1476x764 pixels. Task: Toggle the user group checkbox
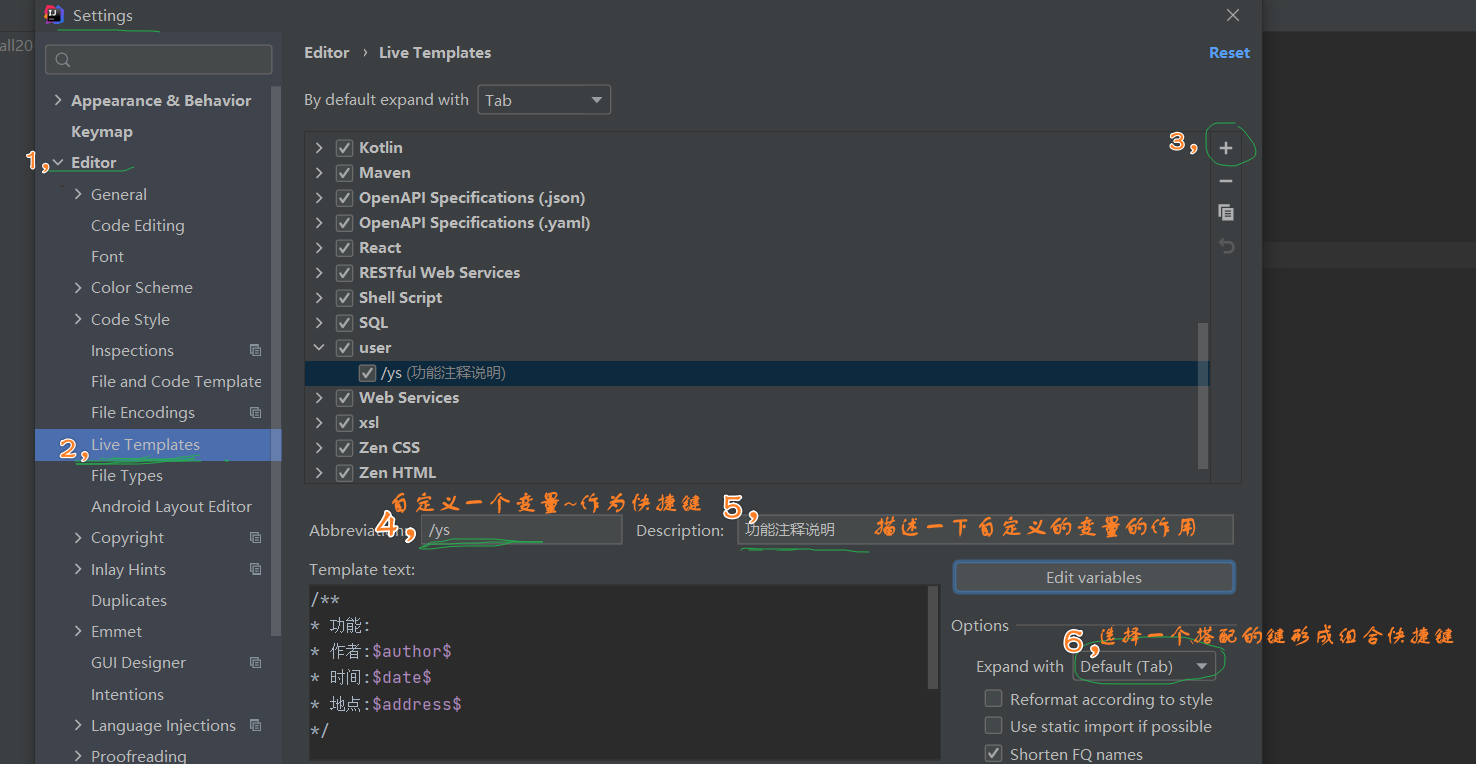[x=344, y=347]
